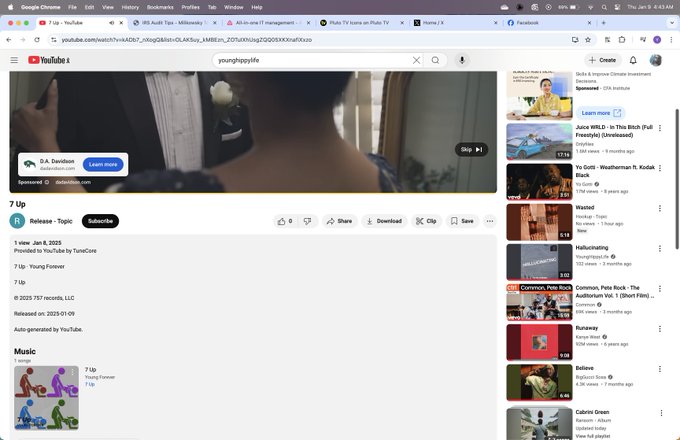Open Chrome profile avatar in toolbar
680x440 pixels.
(657, 40)
